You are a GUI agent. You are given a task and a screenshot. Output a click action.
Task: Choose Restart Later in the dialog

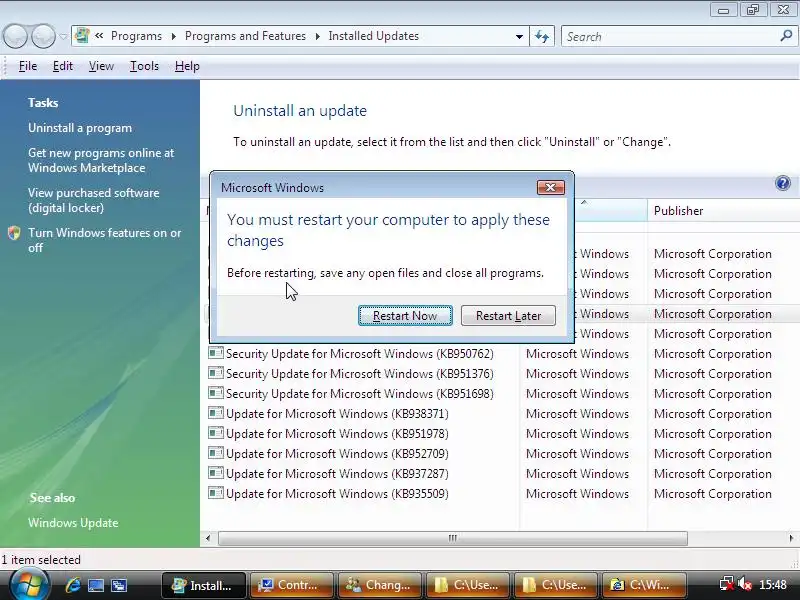click(x=508, y=316)
